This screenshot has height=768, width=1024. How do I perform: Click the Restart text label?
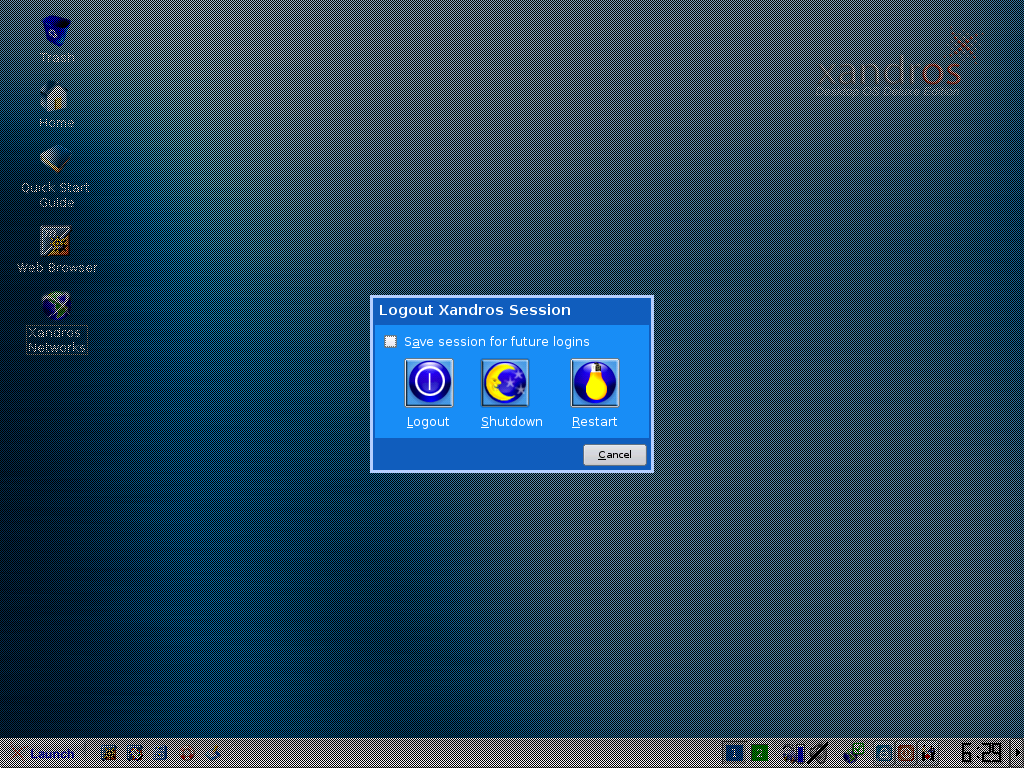tap(594, 422)
